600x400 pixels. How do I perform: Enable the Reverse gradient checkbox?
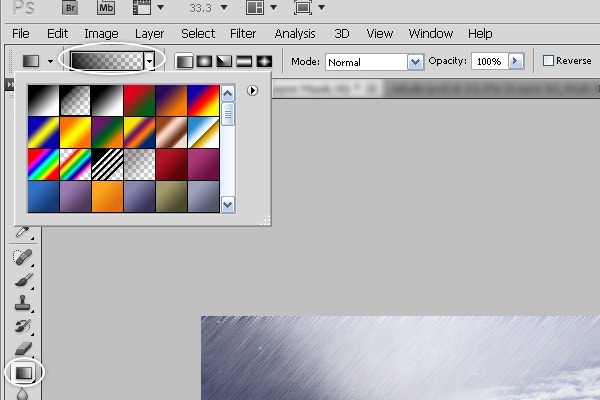click(548, 61)
